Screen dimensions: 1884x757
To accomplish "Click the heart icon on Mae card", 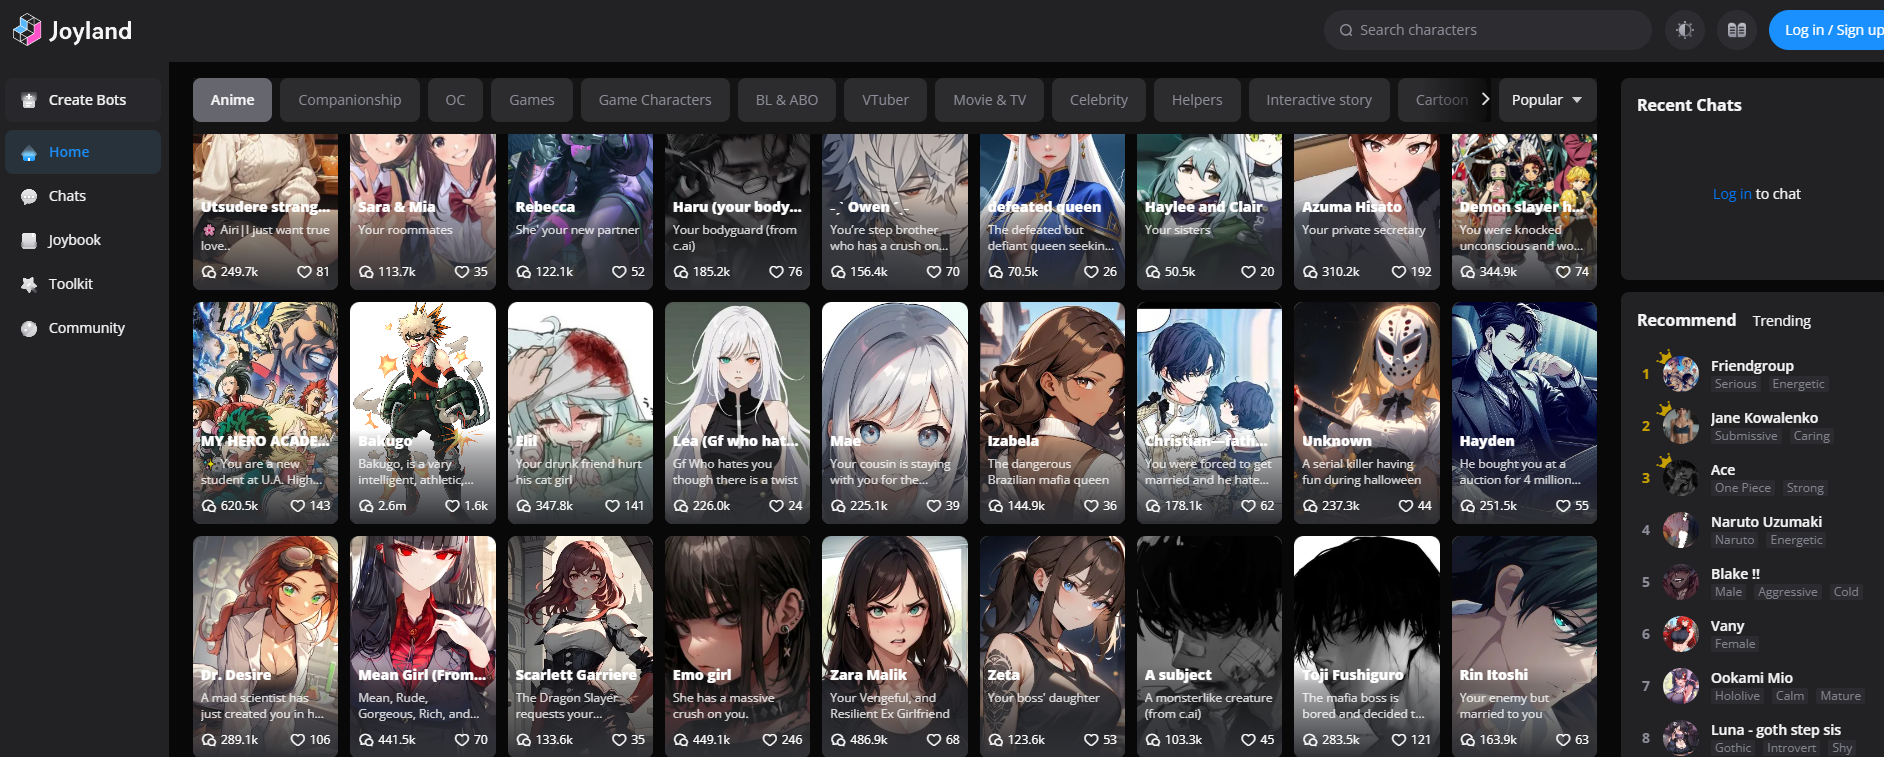I will (x=933, y=506).
